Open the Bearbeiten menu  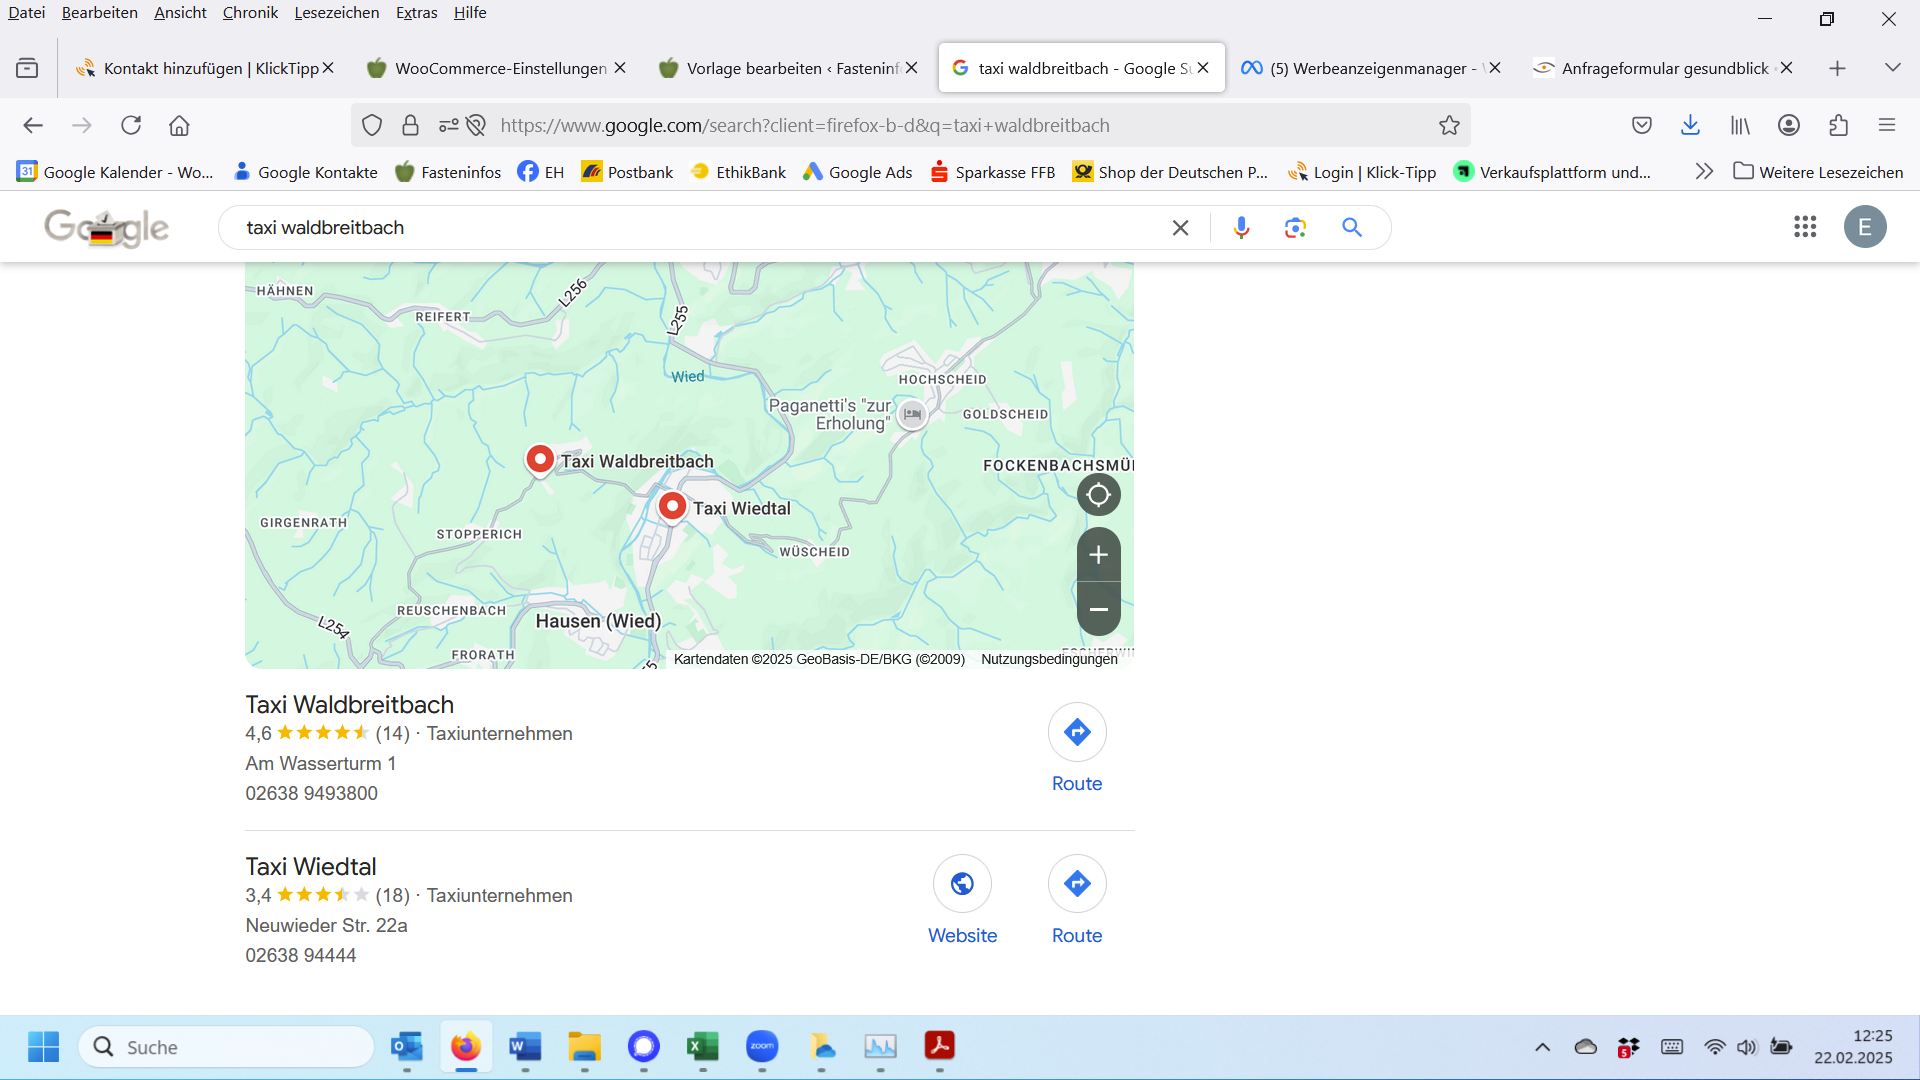100,13
